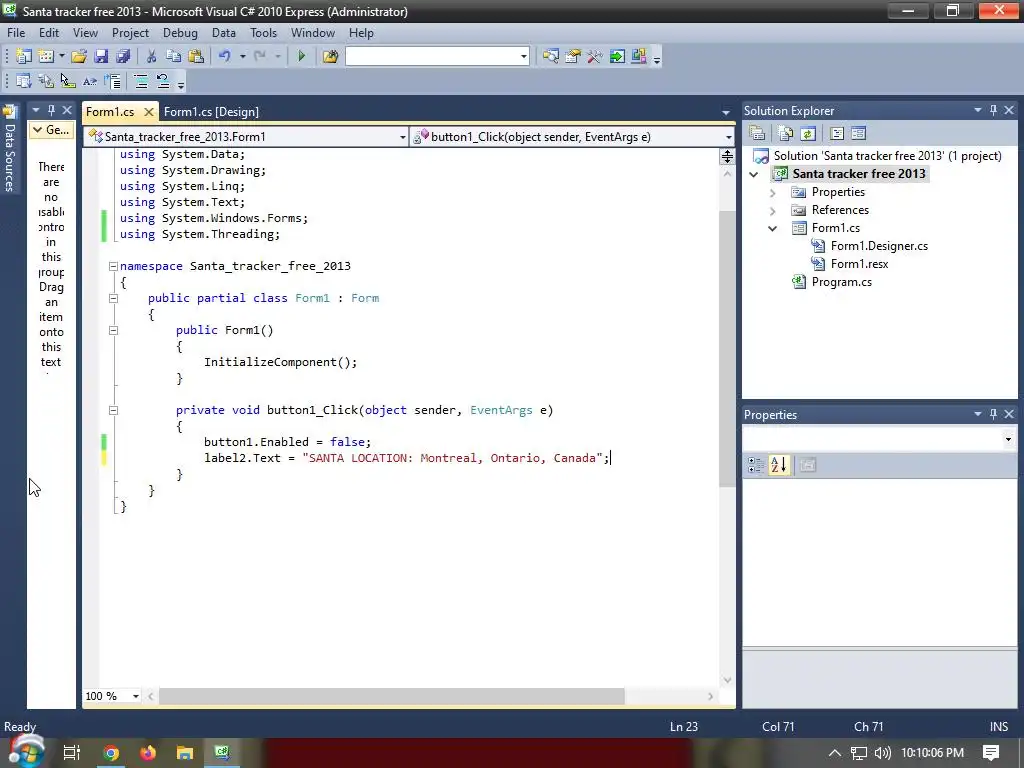Screen dimensions: 1024x768
Task: Open the Edit menu
Action: [x=49, y=33]
